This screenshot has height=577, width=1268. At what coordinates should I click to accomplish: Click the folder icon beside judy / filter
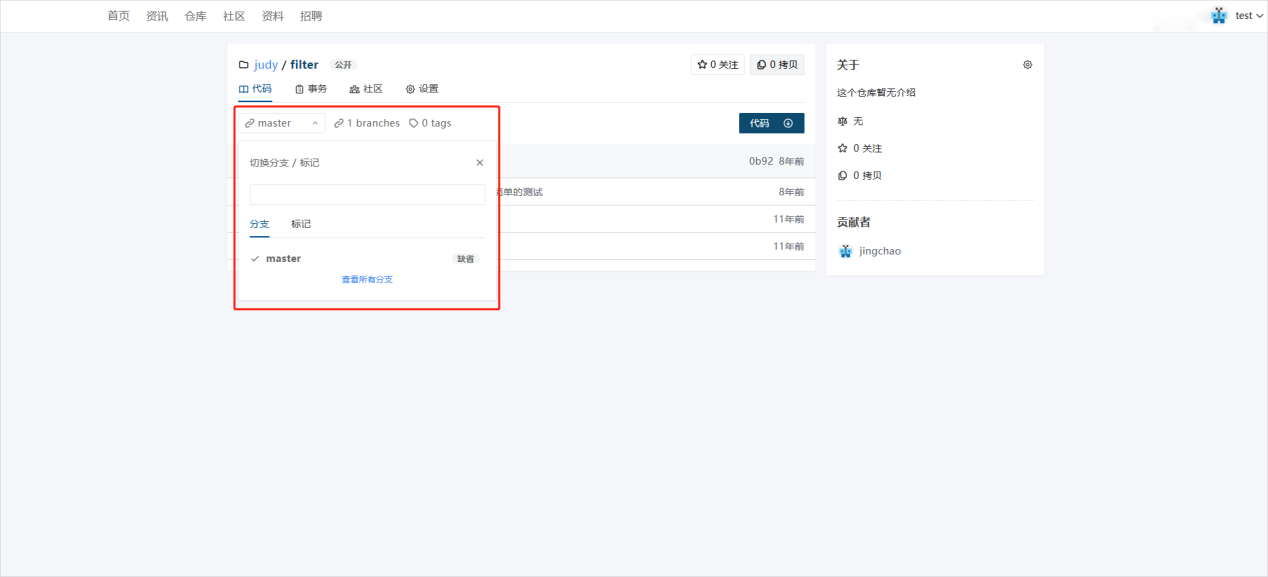[243, 65]
